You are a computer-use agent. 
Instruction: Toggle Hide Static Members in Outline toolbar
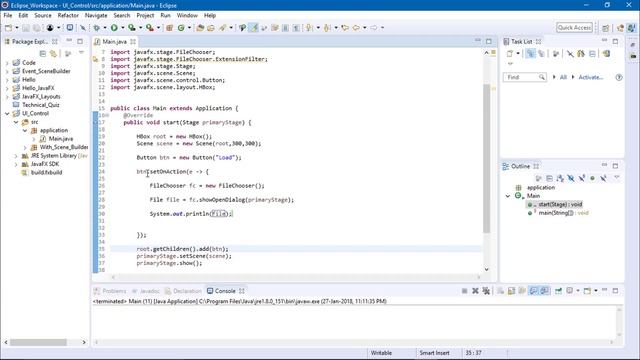582,178
